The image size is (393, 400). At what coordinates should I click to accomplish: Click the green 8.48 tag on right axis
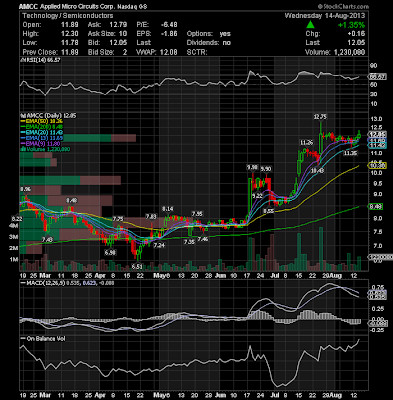(x=375, y=207)
